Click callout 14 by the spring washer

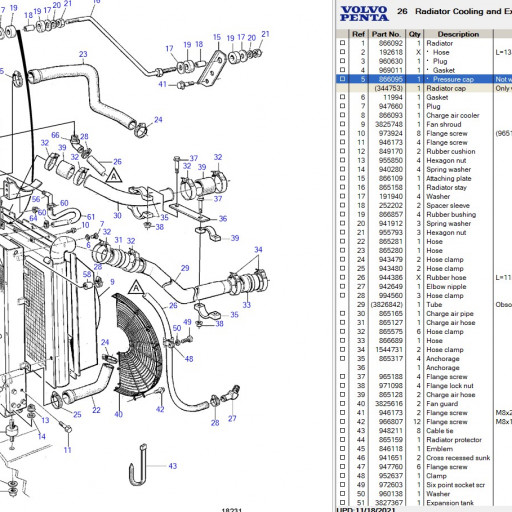click(42, 436)
